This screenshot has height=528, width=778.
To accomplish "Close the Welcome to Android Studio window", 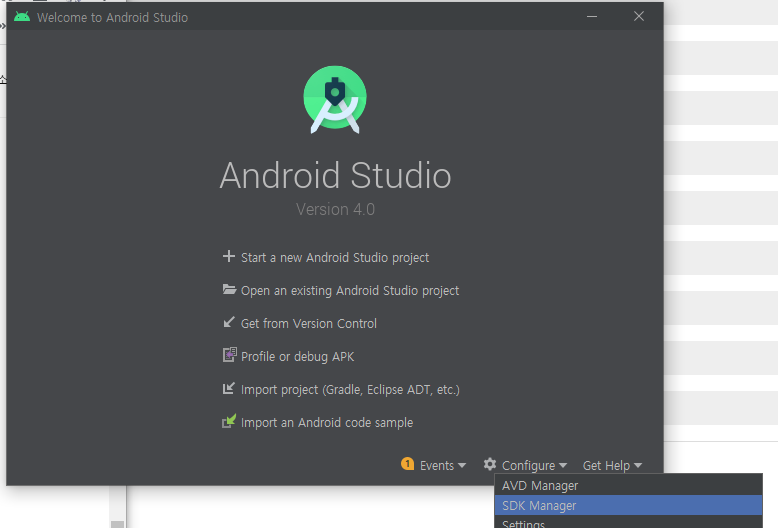I will [x=639, y=16].
